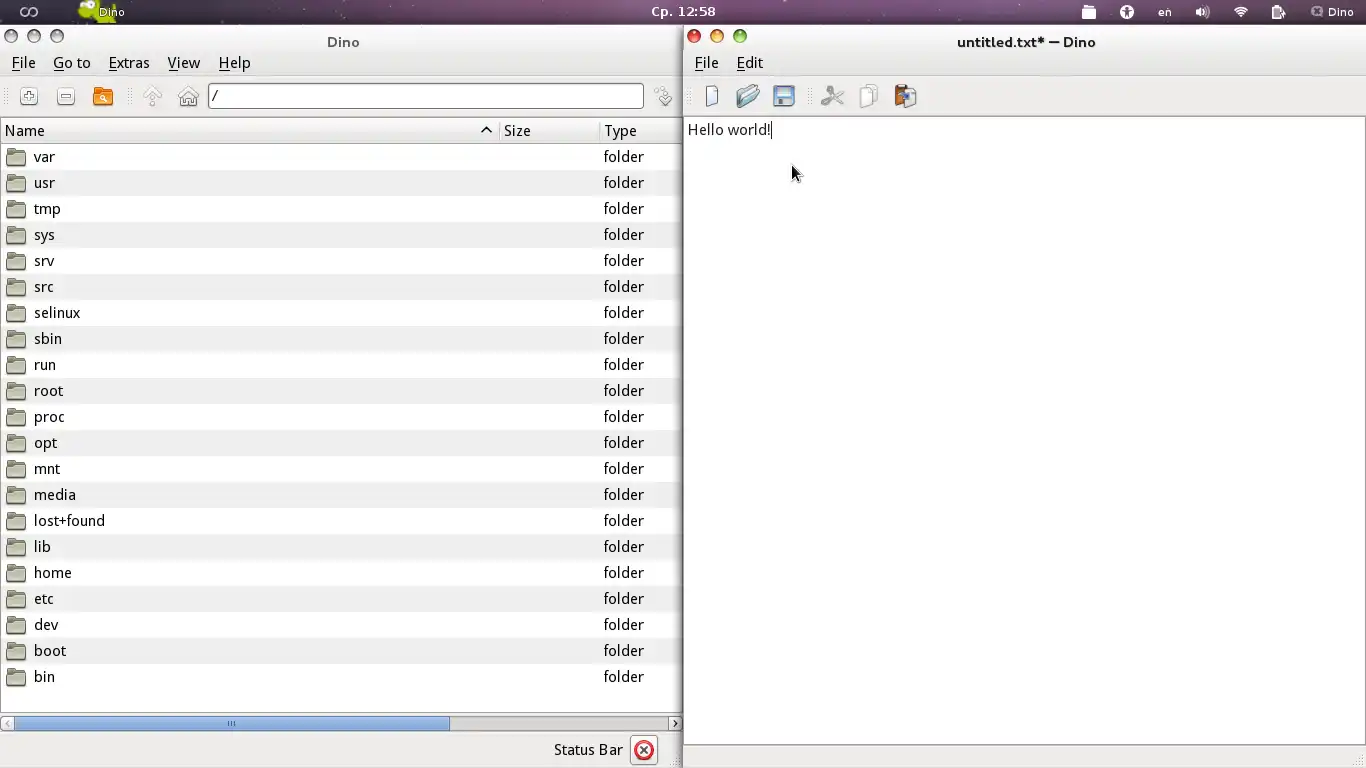Viewport: 1366px width, 768px height.
Task: Open the folder icon in the system tray
Action: click(x=1089, y=12)
